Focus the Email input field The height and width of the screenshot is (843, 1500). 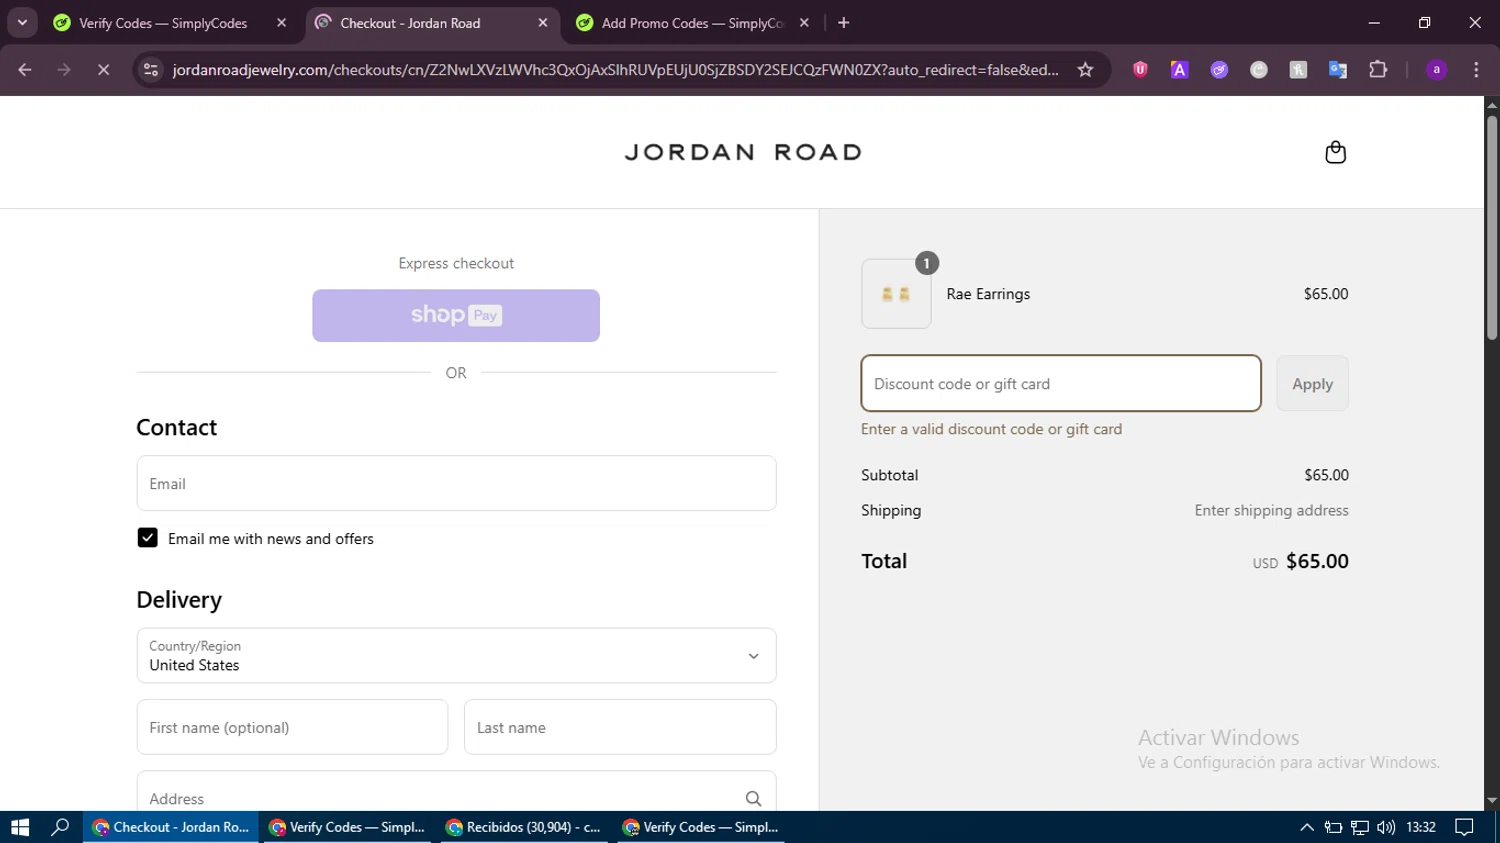click(456, 484)
